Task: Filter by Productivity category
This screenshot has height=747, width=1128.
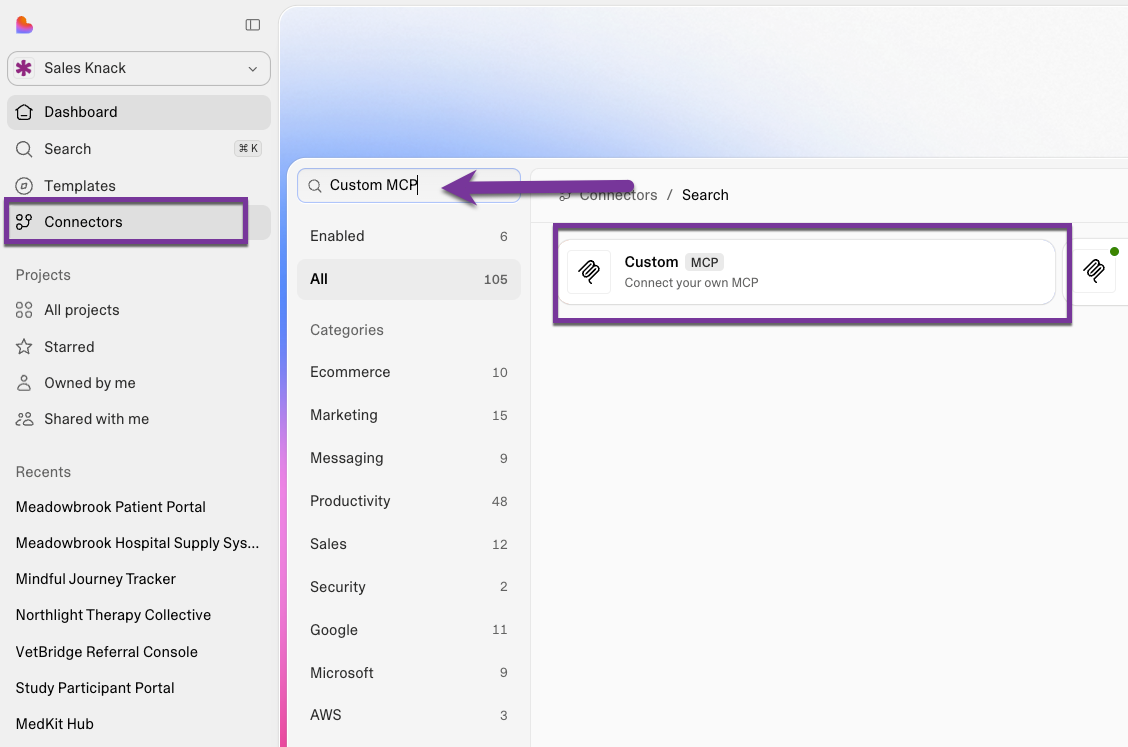Action: point(409,501)
